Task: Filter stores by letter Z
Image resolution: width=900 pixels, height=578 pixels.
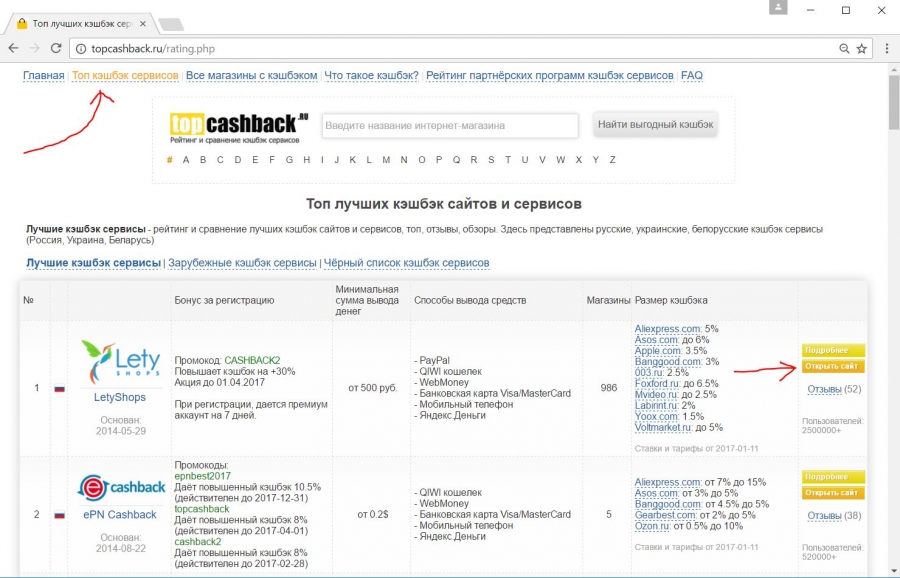Action: tap(612, 160)
